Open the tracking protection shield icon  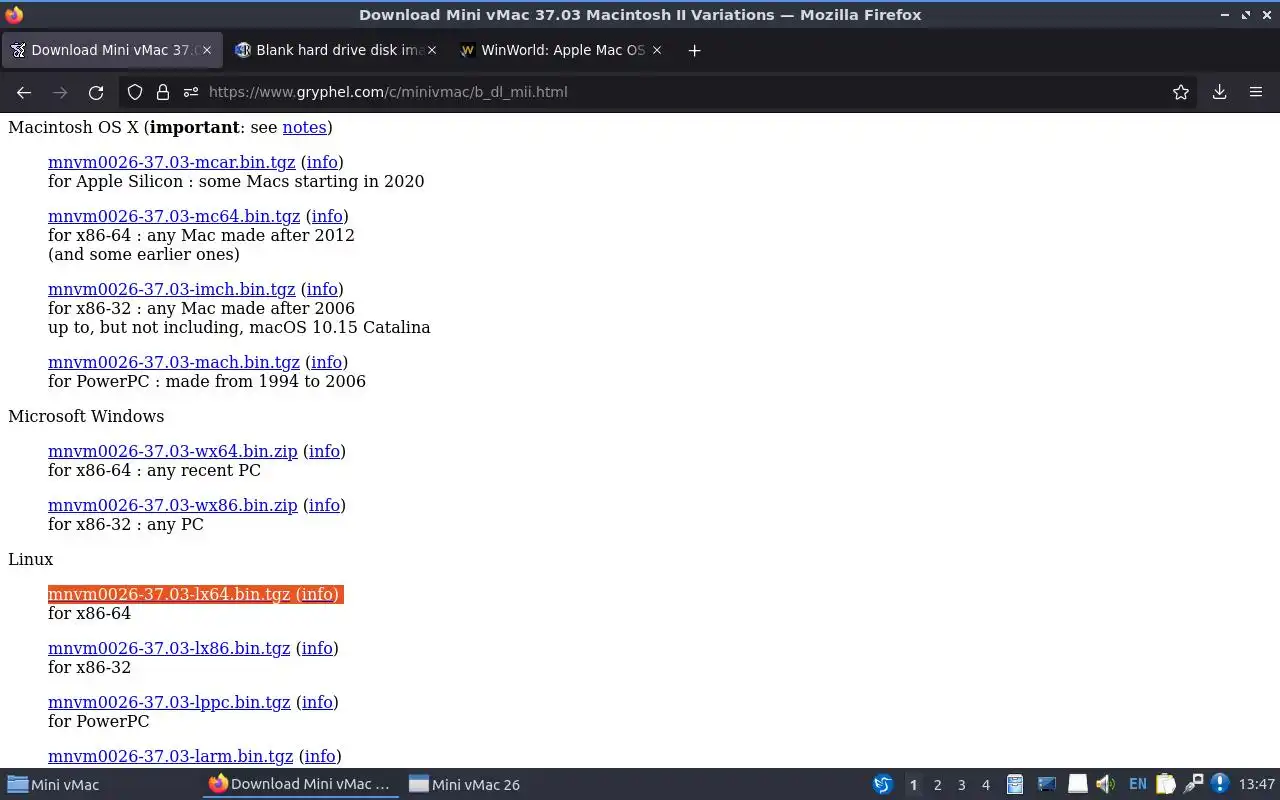coord(135,92)
